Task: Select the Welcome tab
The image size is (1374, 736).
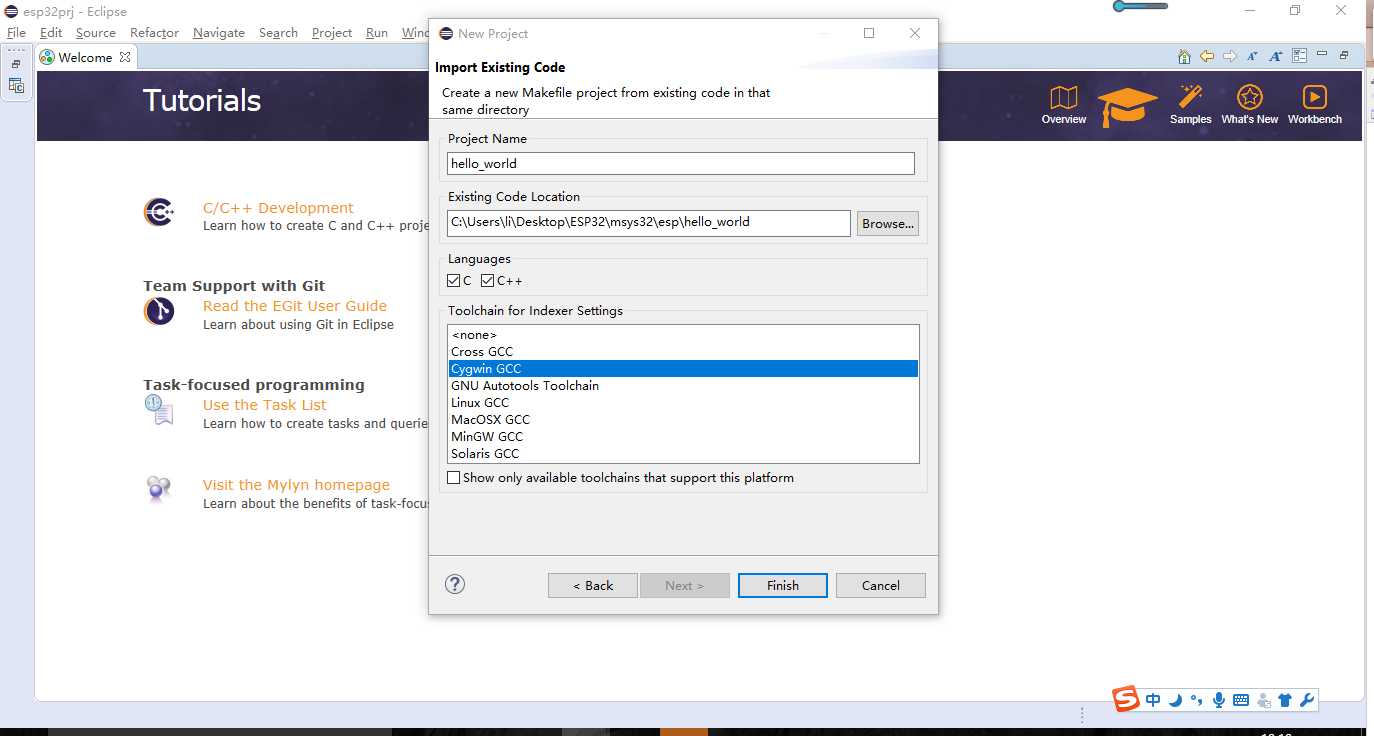Action: [85, 57]
